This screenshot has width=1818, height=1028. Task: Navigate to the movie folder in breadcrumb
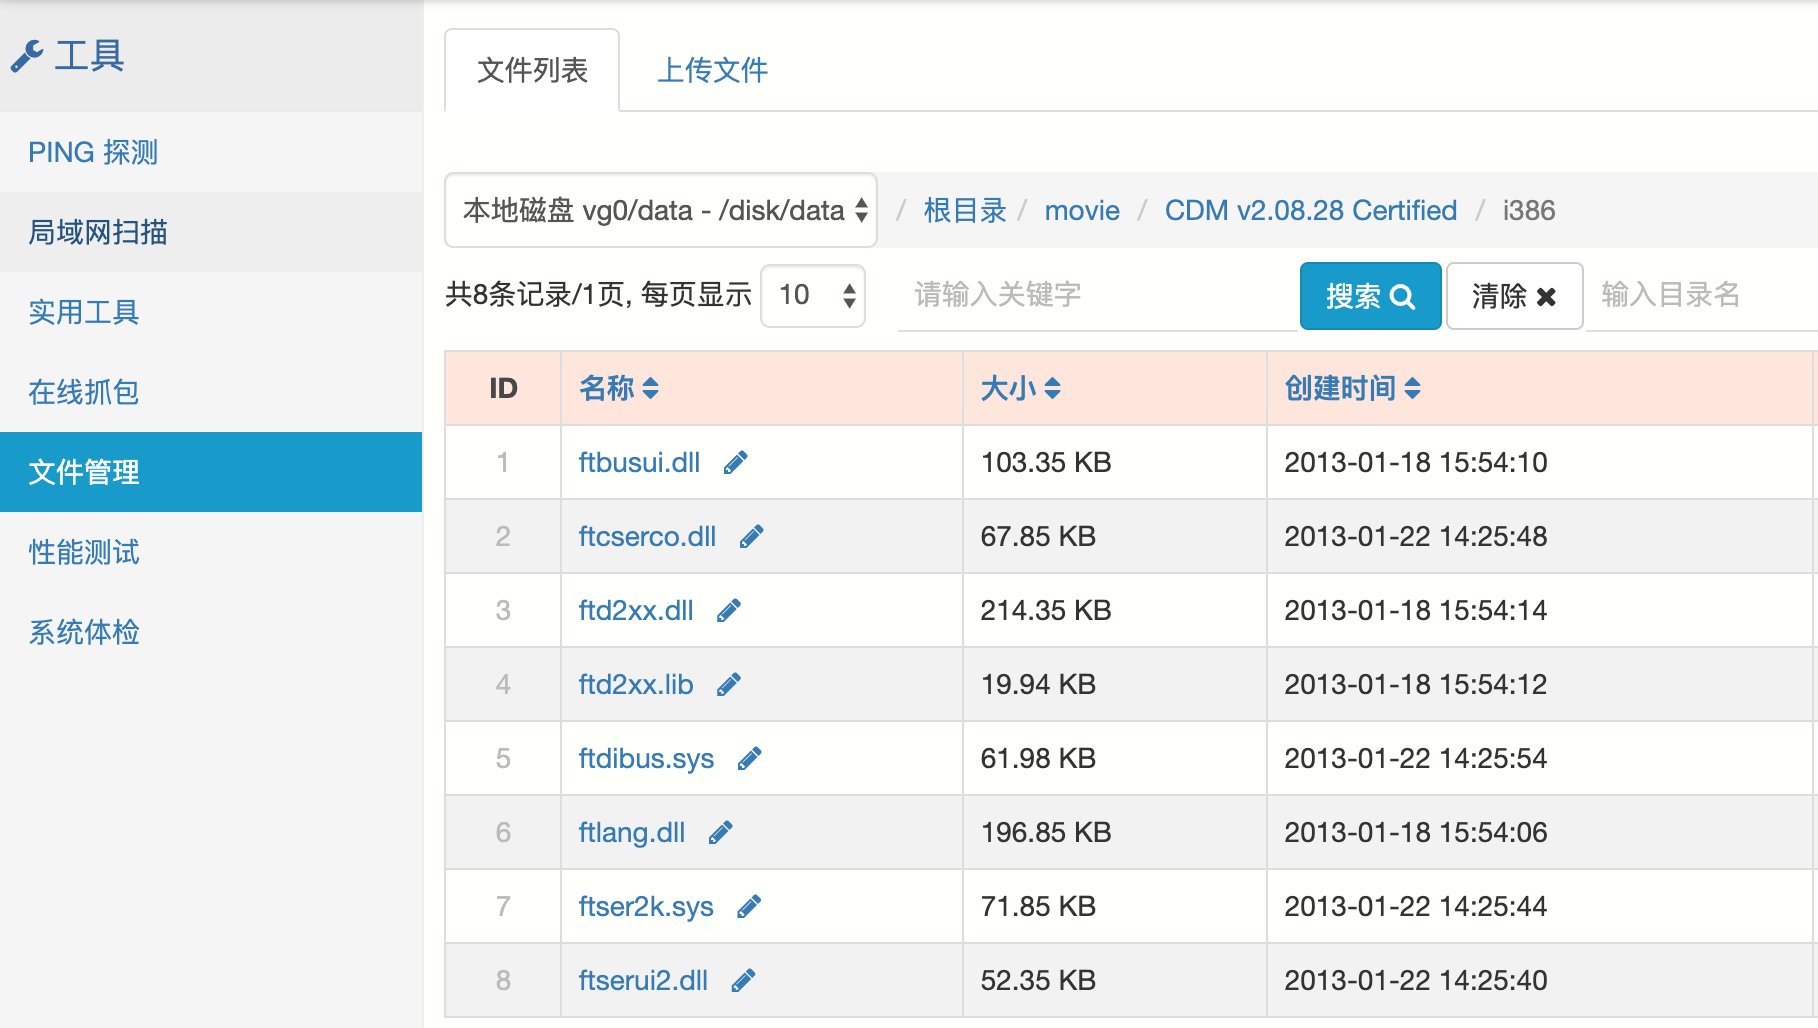pyautogui.click(x=1081, y=211)
